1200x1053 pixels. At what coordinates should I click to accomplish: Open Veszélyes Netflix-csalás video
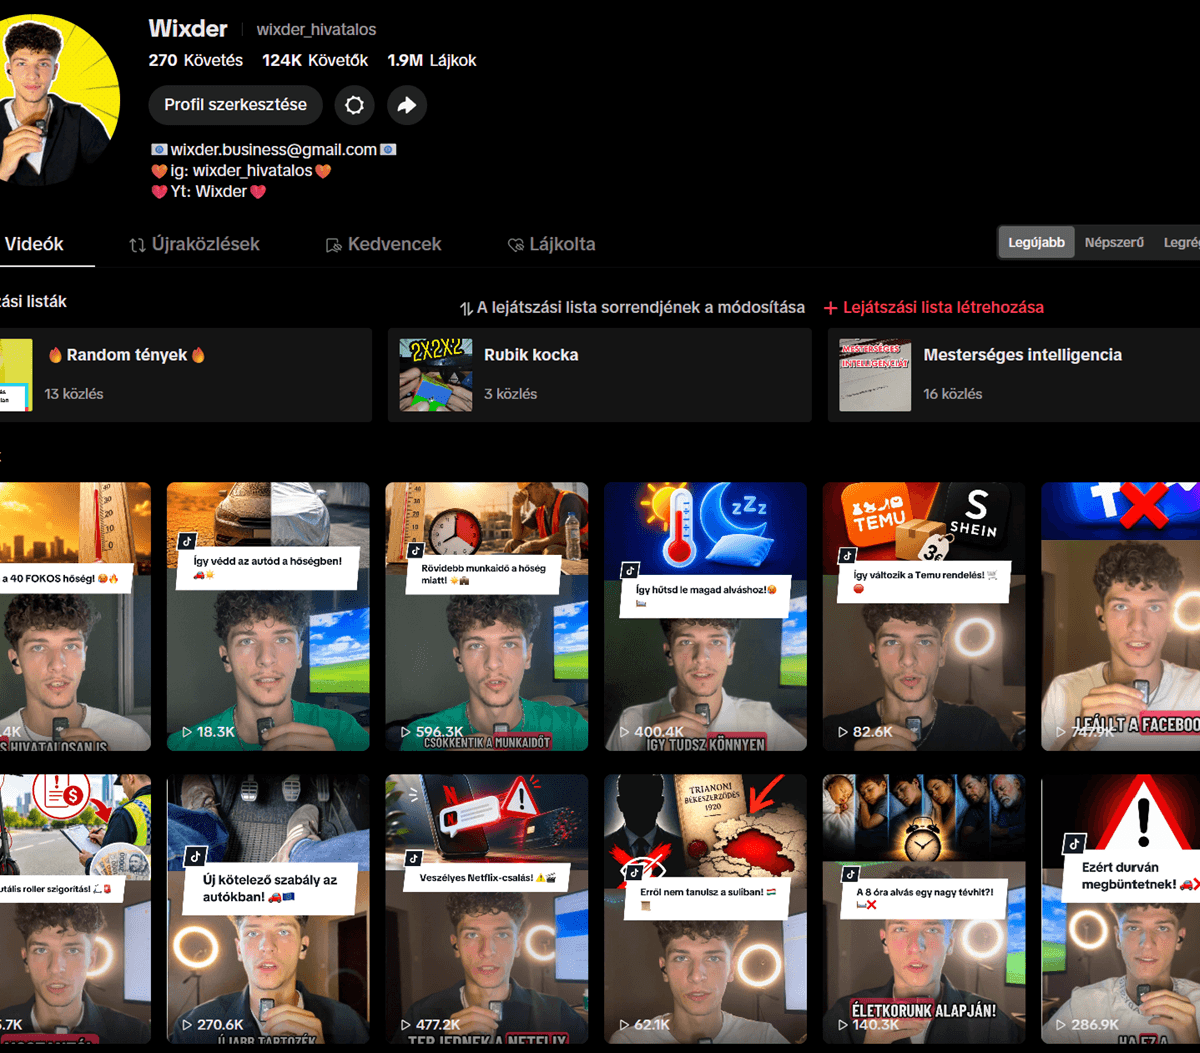click(x=487, y=908)
